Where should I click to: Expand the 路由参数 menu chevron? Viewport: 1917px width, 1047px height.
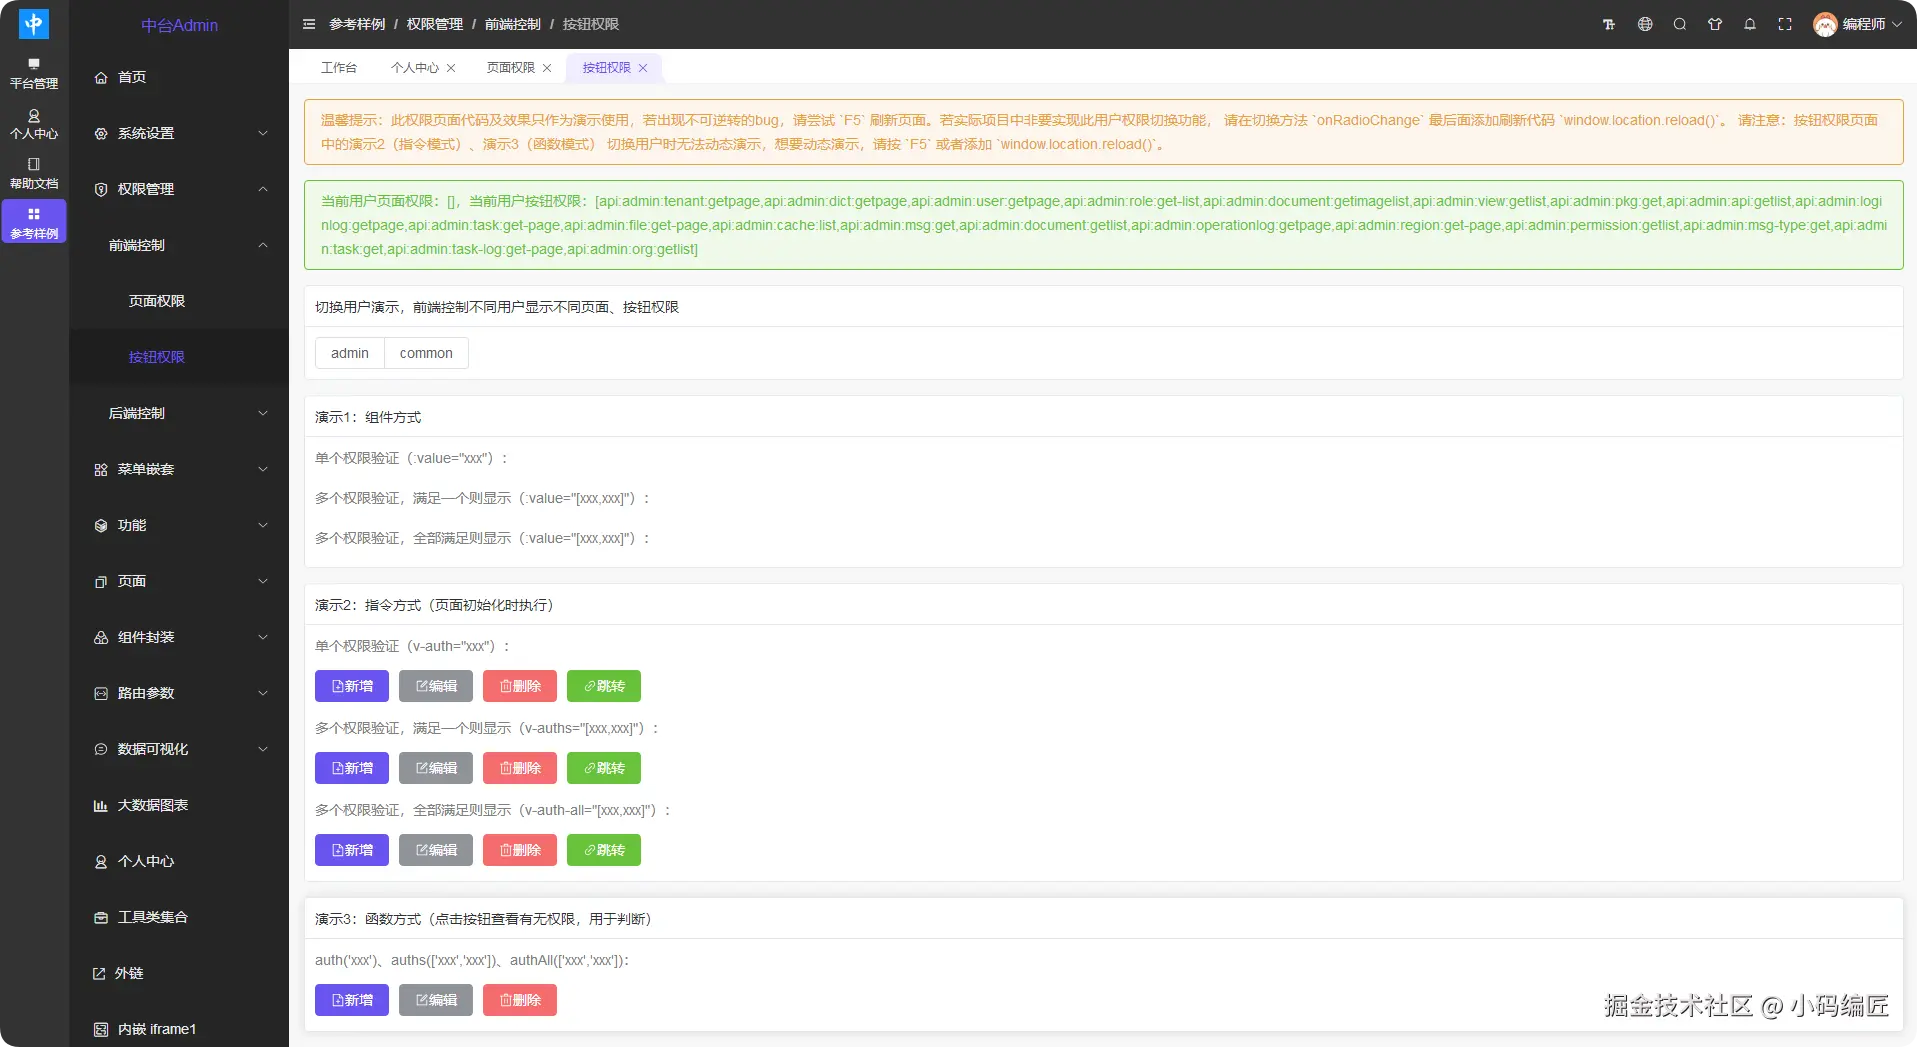pyautogui.click(x=263, y=693)
